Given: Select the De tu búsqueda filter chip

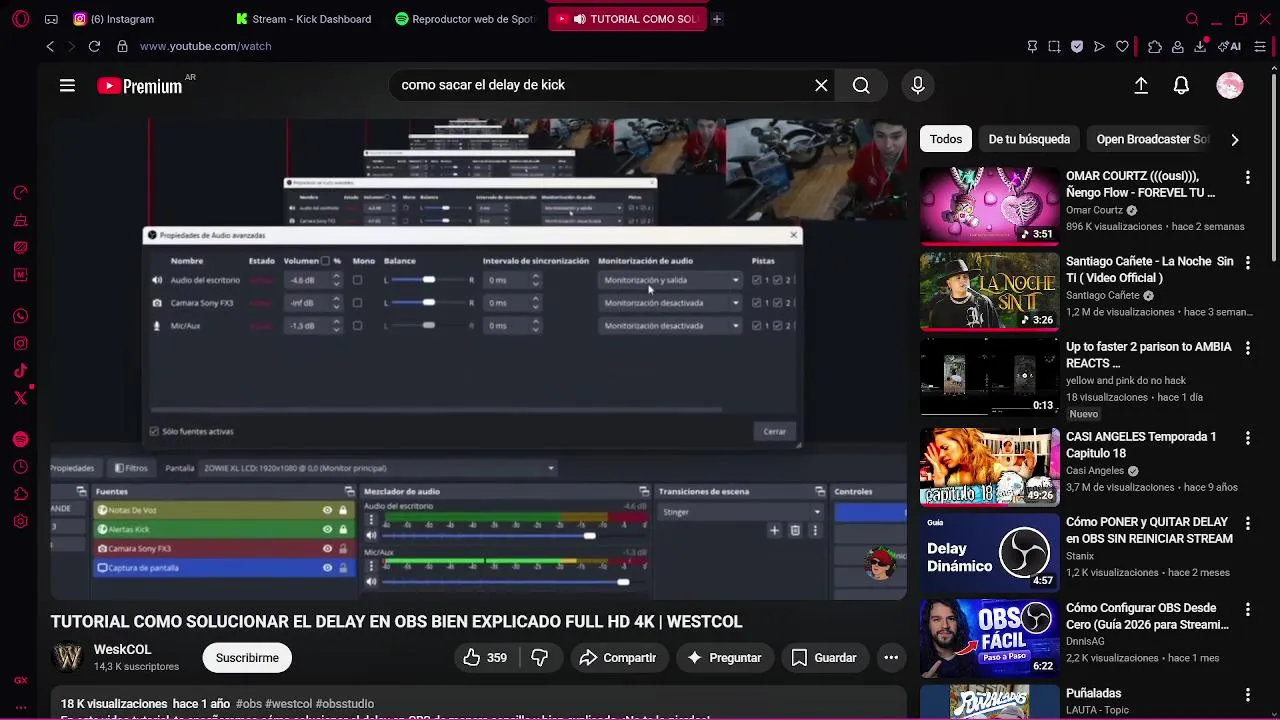Looking at the screenshot, I should [1029, 139].
